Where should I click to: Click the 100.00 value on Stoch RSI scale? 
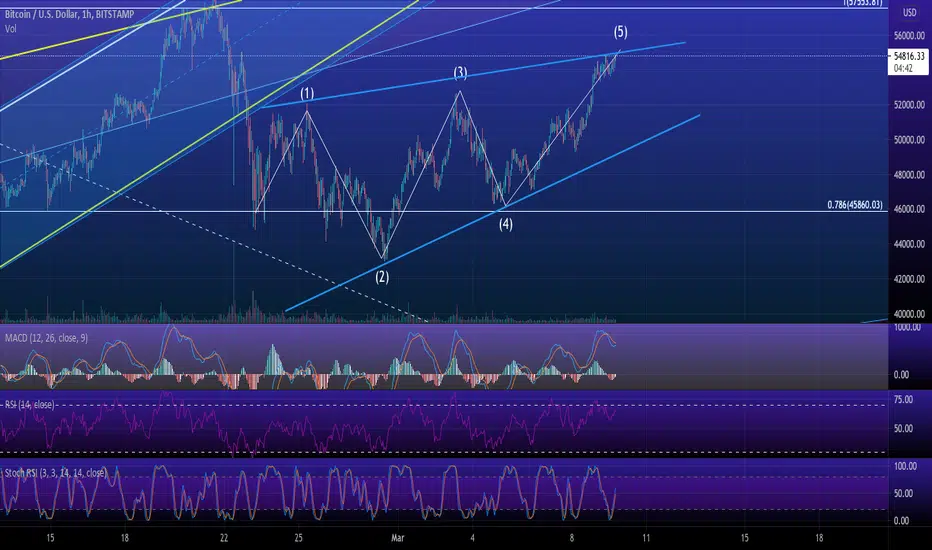tap(905, 466)
